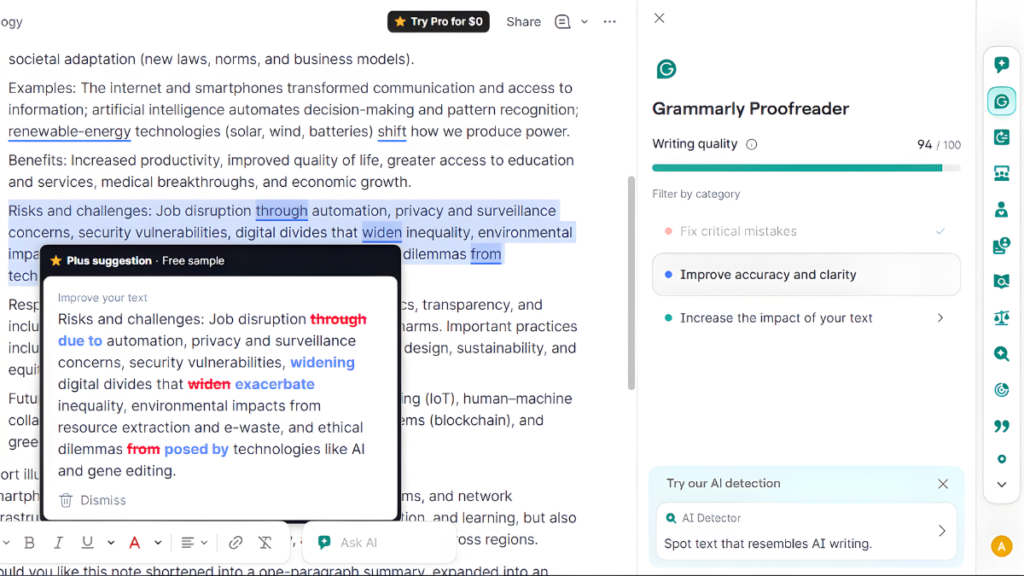
Task: Insert a link with chain icon
Action: [235, 543]
